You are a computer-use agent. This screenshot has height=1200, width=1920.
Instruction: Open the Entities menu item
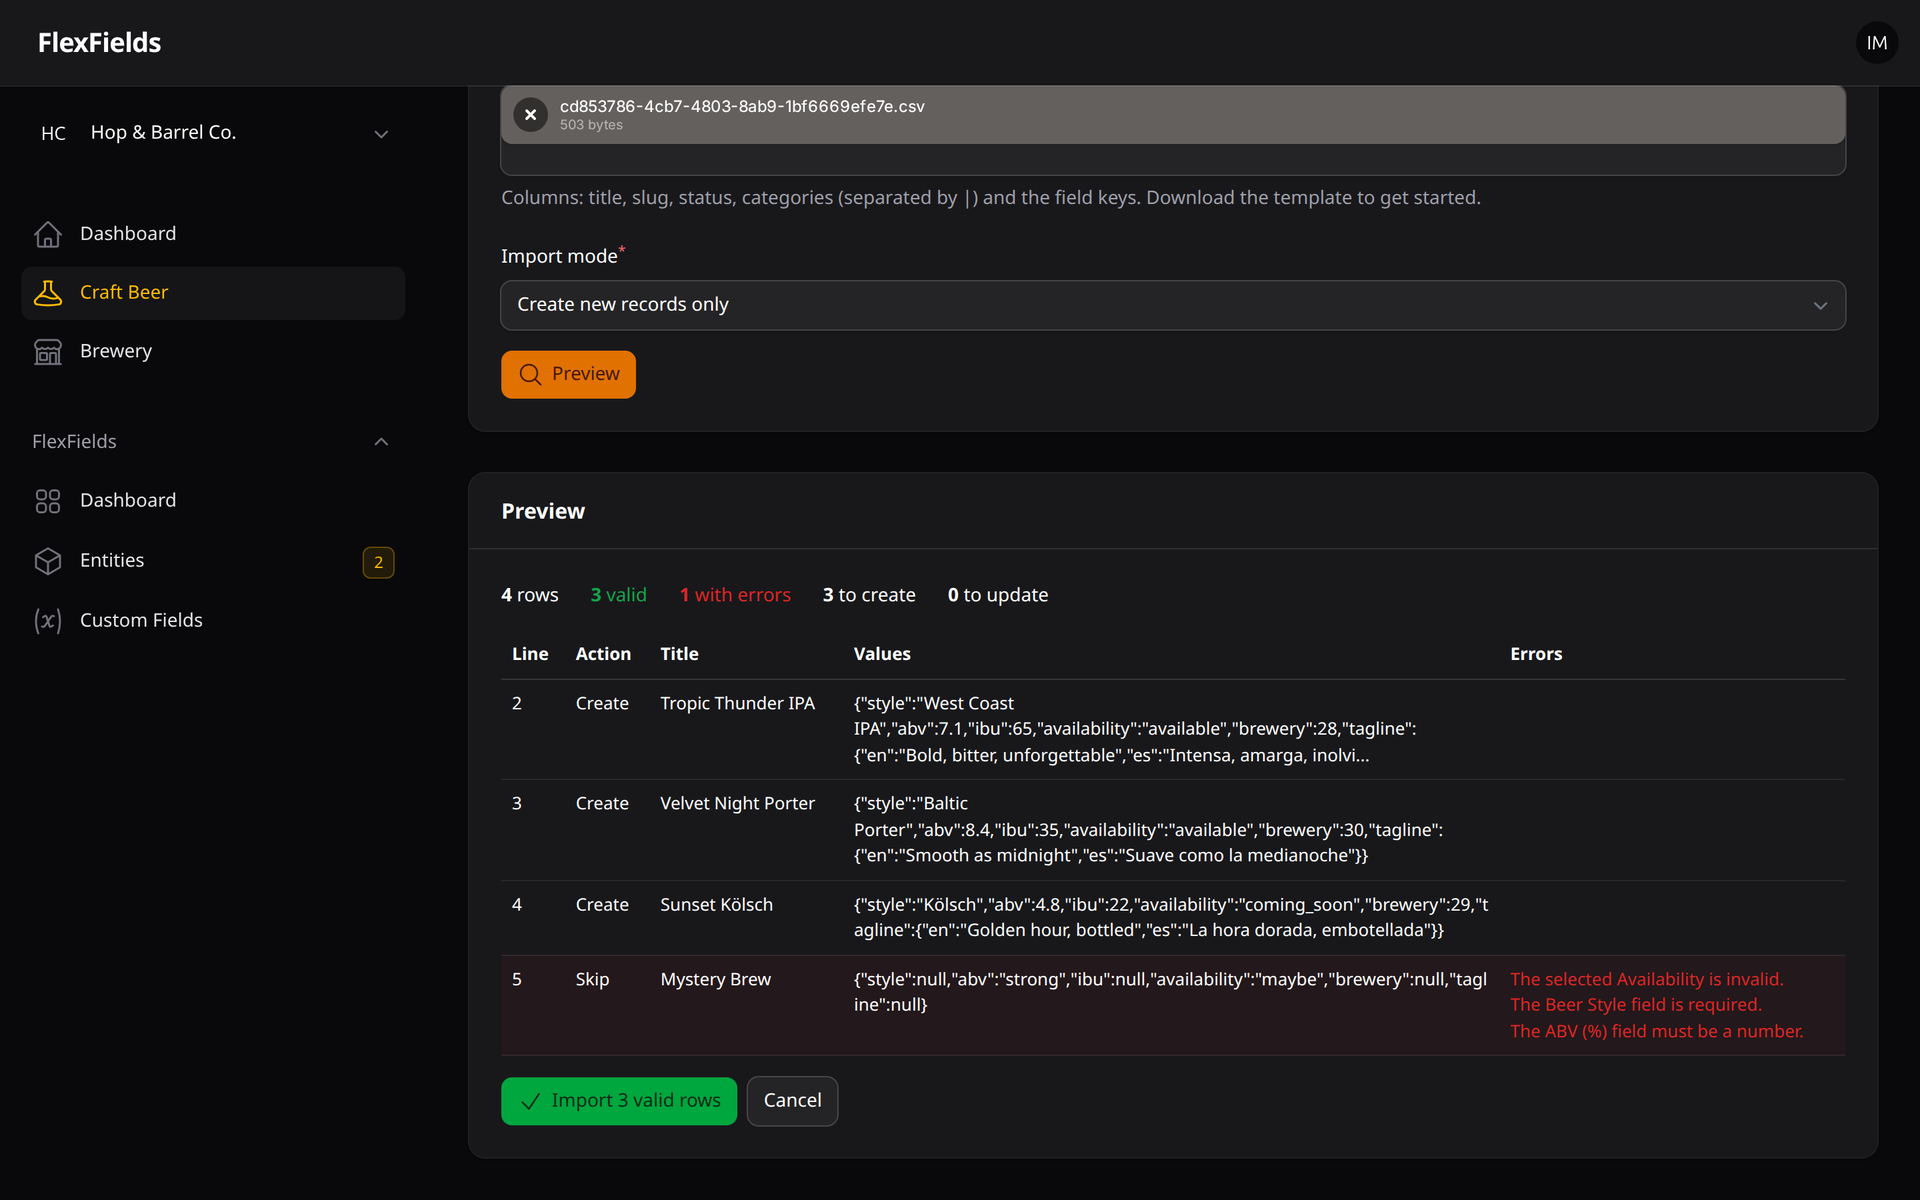[213, 561]
